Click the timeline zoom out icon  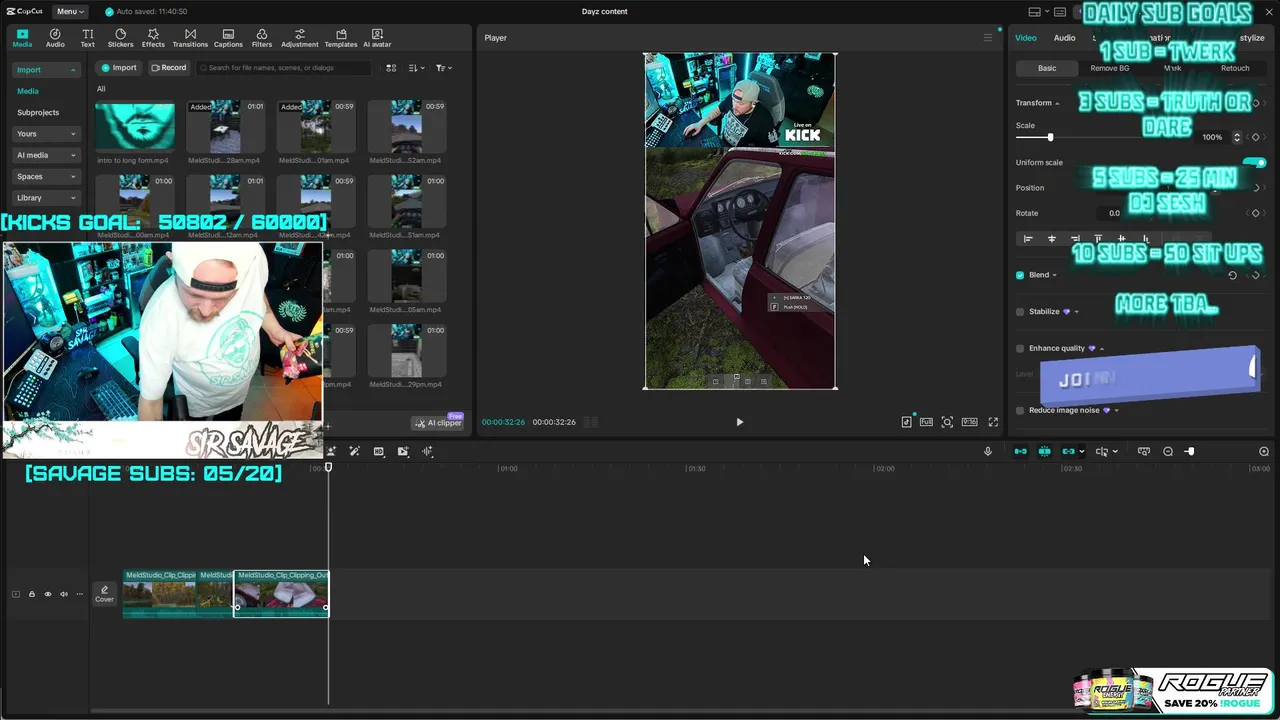coord(1168,452)
